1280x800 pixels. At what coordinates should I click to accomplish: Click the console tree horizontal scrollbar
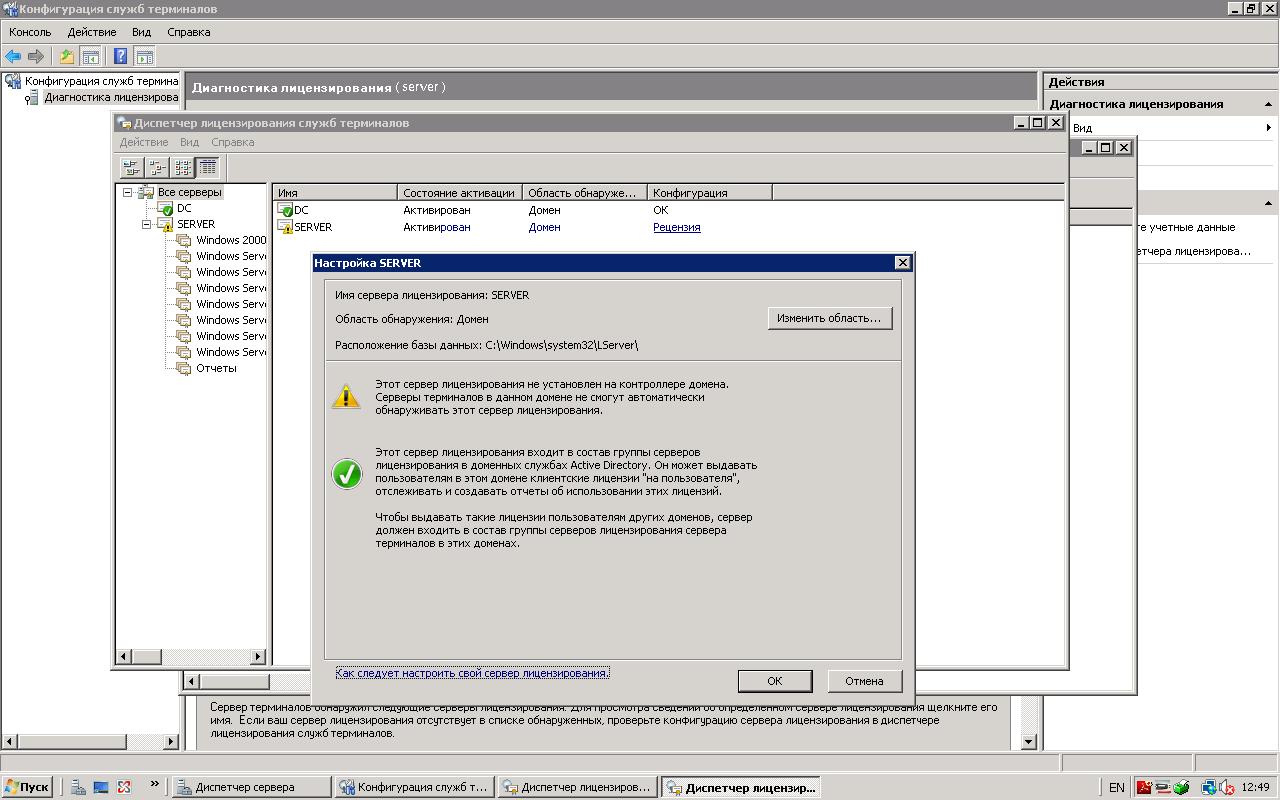tap(90, 741)
